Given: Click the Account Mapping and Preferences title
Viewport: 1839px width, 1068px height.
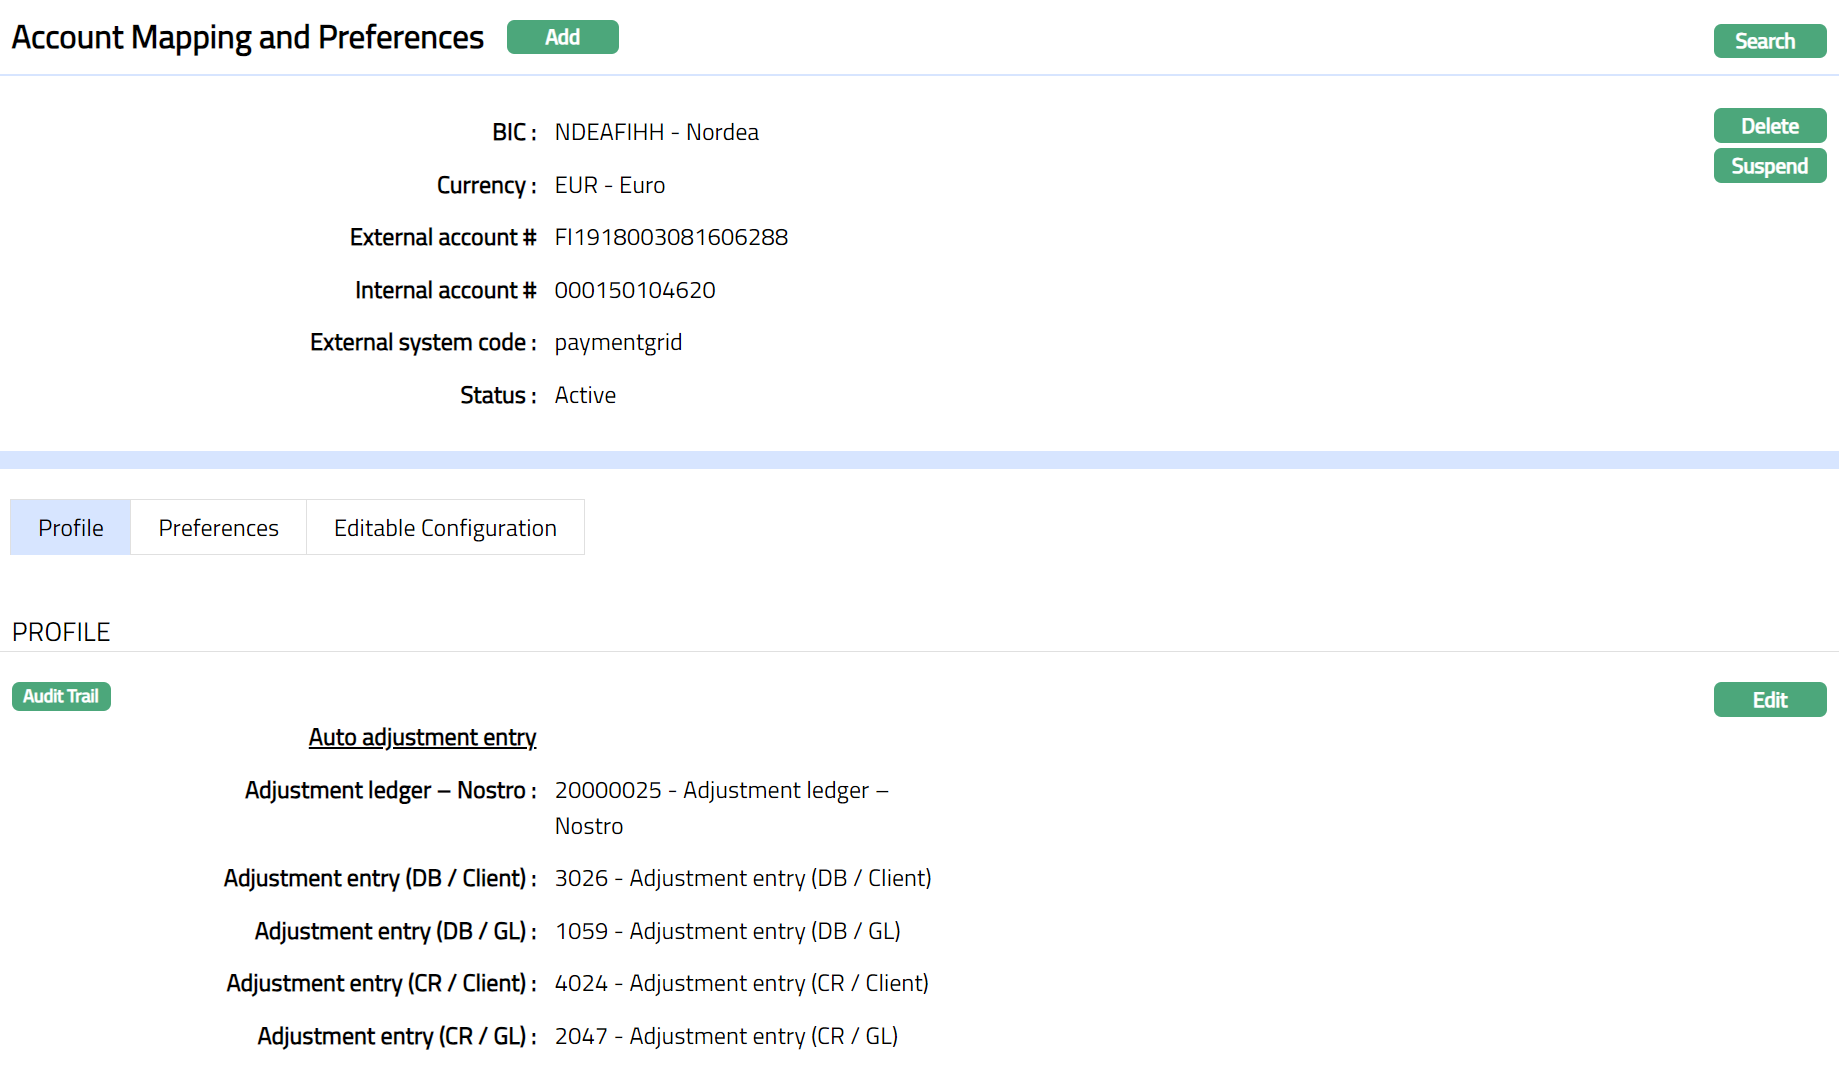Looking at the screenshot, I should click(x=248, y=37).
